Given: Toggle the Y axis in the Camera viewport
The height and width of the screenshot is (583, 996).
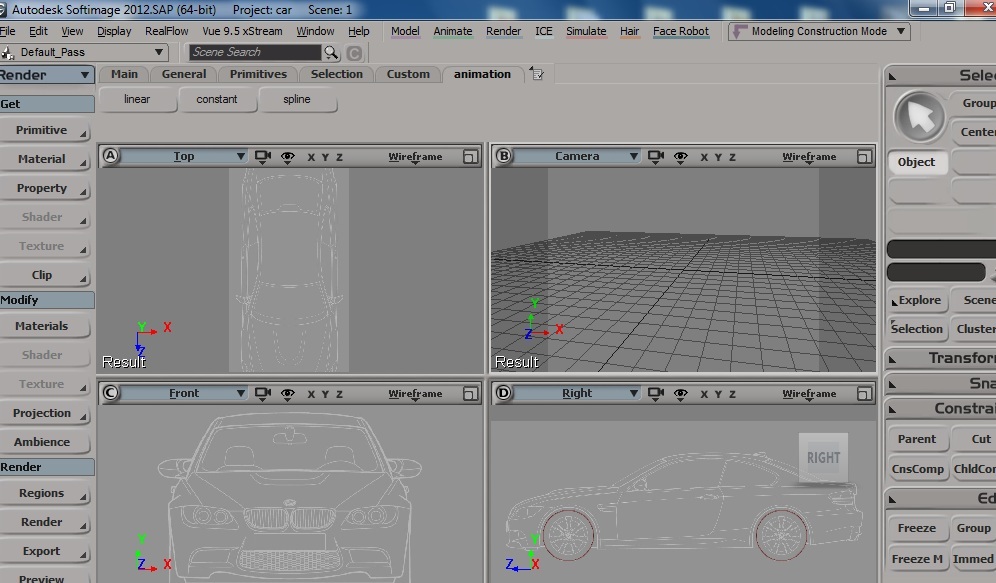Looking at the screenshot, I should click(x=718, y=157).
